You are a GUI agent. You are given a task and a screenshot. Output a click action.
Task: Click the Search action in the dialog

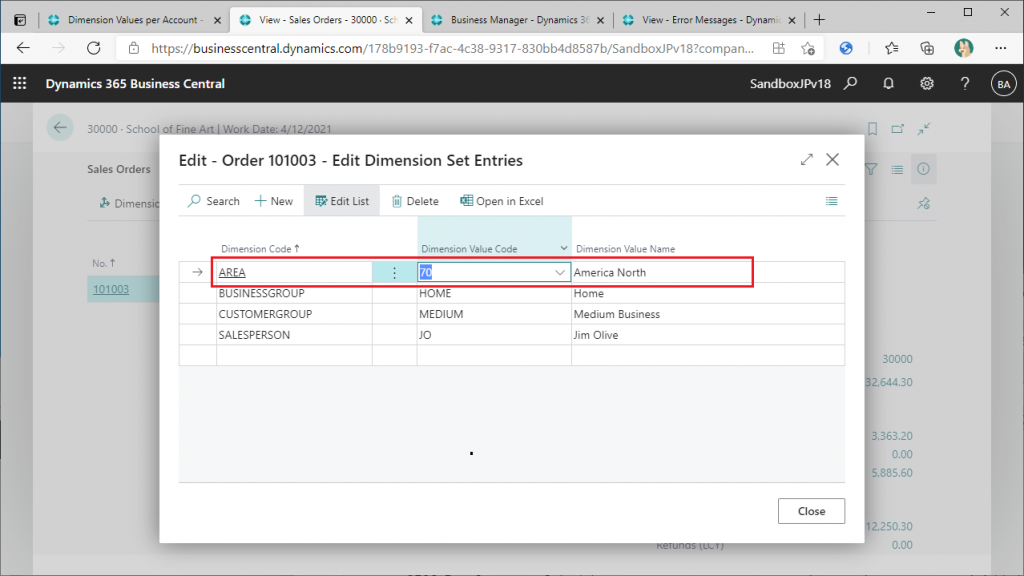pos(214,201)
